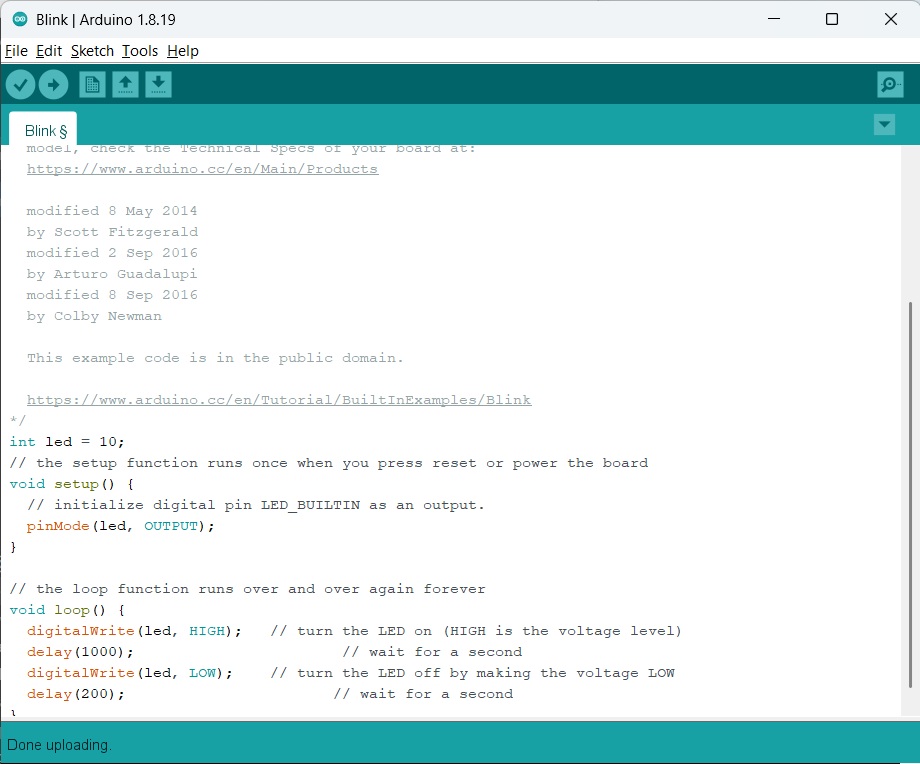Select the Blink sketch tab

[43, 129]
